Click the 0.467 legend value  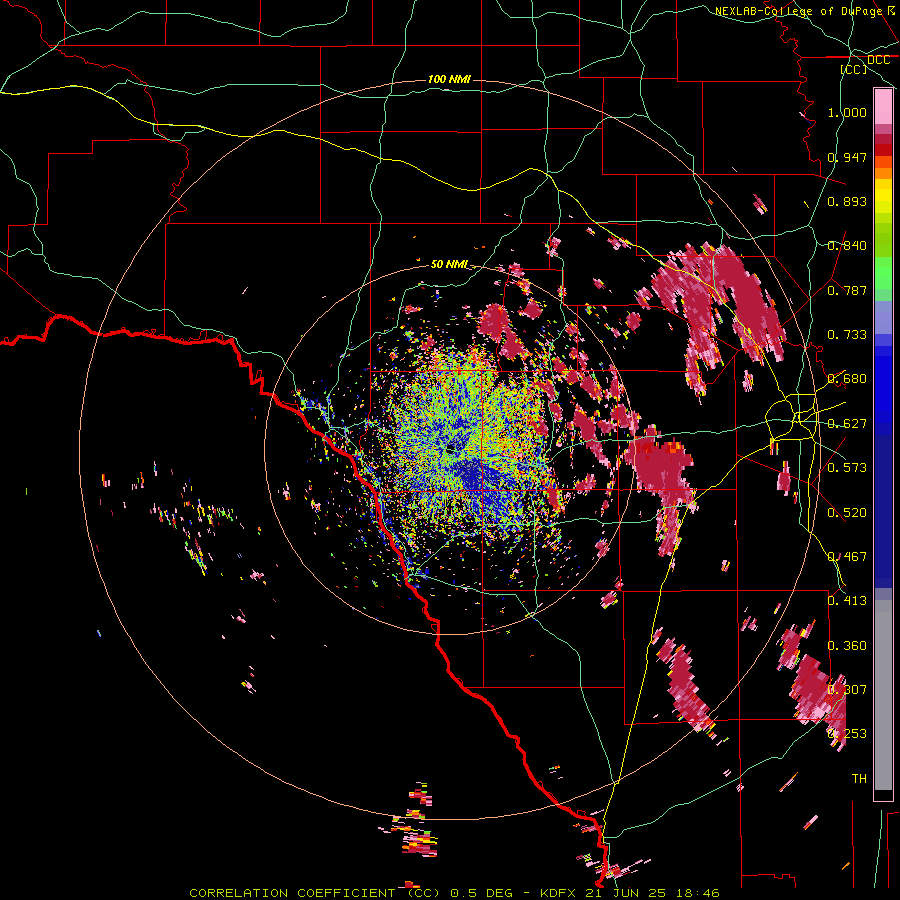pyautogui.click(x=847, y=556)
